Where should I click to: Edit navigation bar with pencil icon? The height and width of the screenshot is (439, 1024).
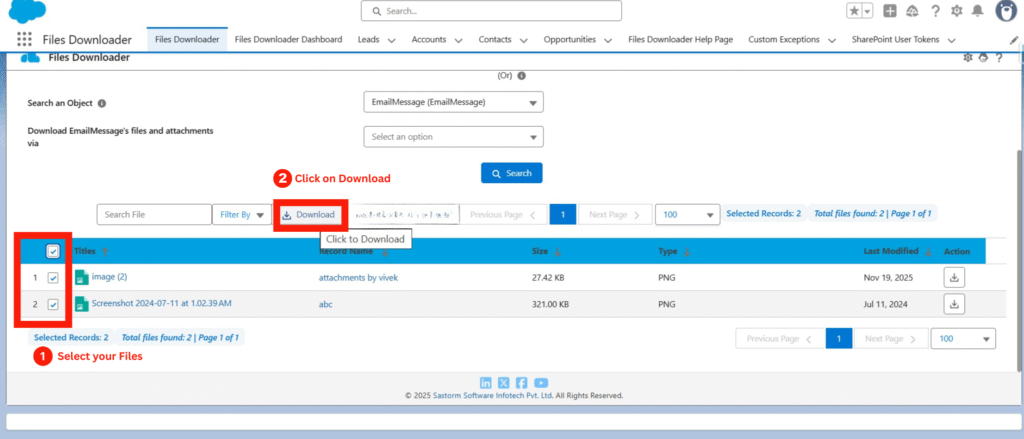[x=1014, y=40]
